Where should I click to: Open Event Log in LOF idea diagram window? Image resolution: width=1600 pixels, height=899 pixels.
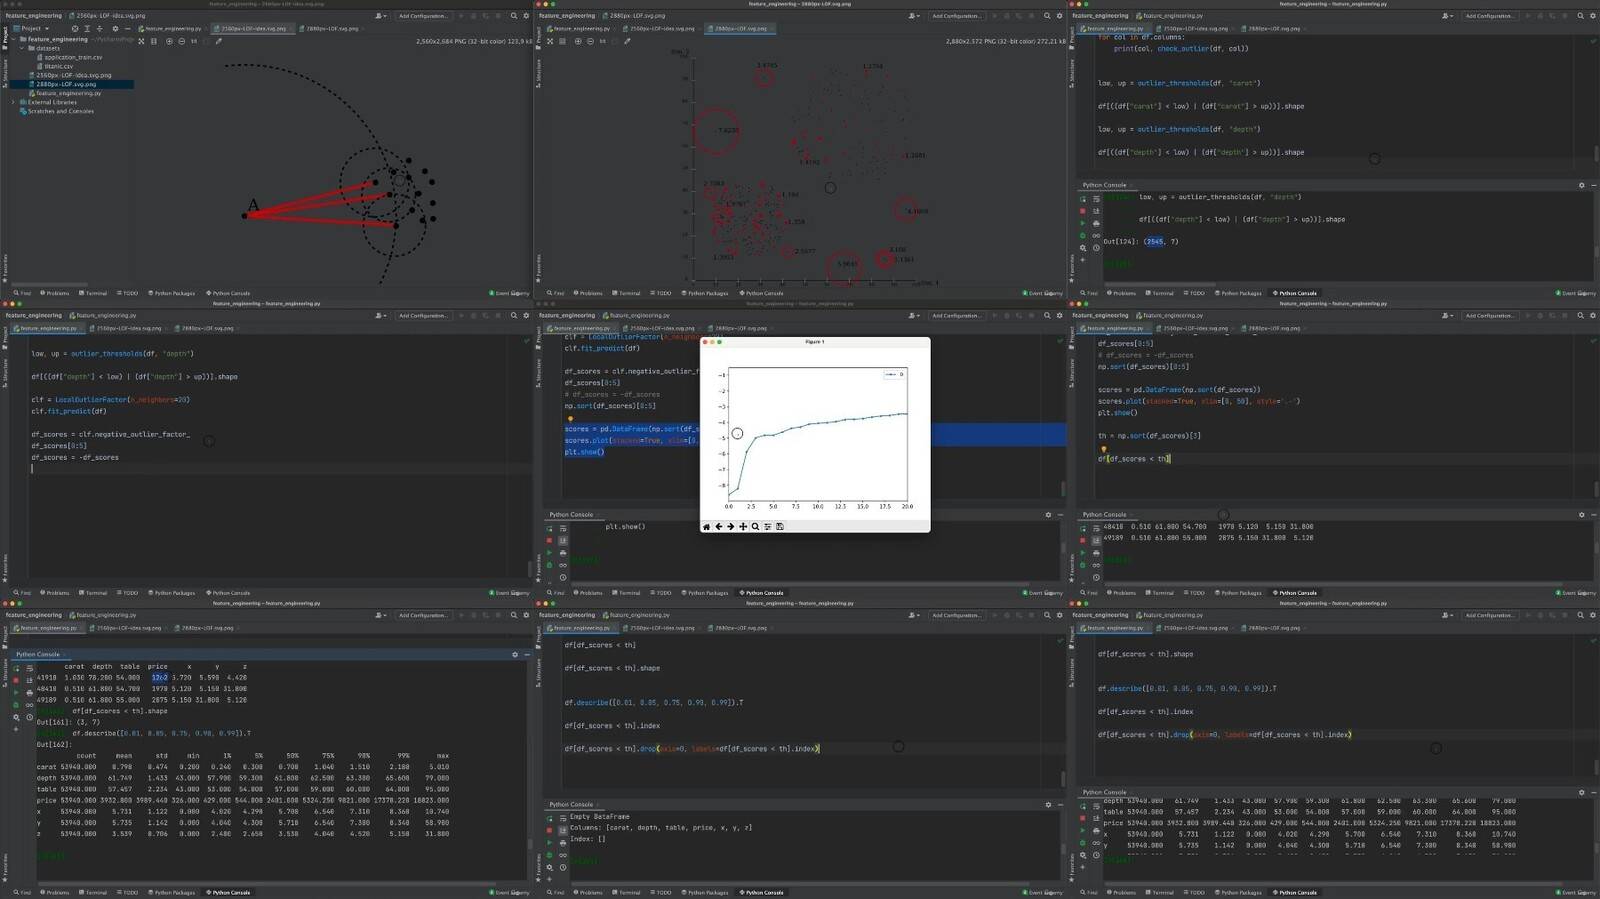pyautogui.click(x=509, y=293)
